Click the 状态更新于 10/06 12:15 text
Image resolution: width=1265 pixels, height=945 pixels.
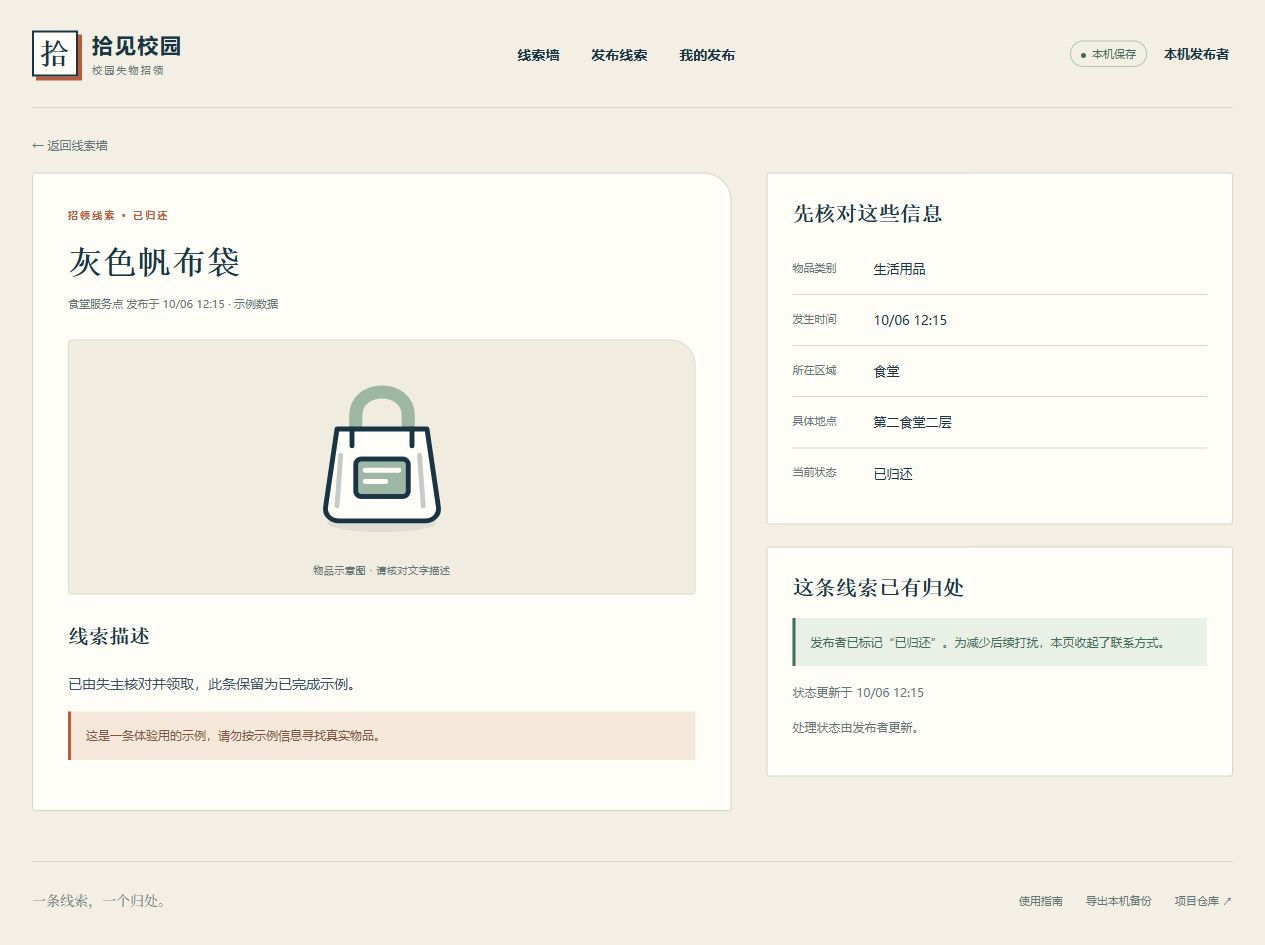click(858, 693)
